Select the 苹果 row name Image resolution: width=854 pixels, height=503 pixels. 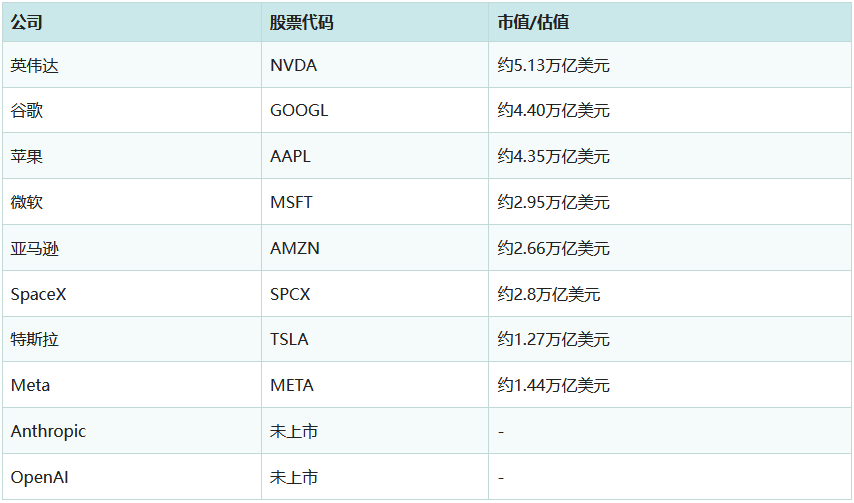(26, 156)
